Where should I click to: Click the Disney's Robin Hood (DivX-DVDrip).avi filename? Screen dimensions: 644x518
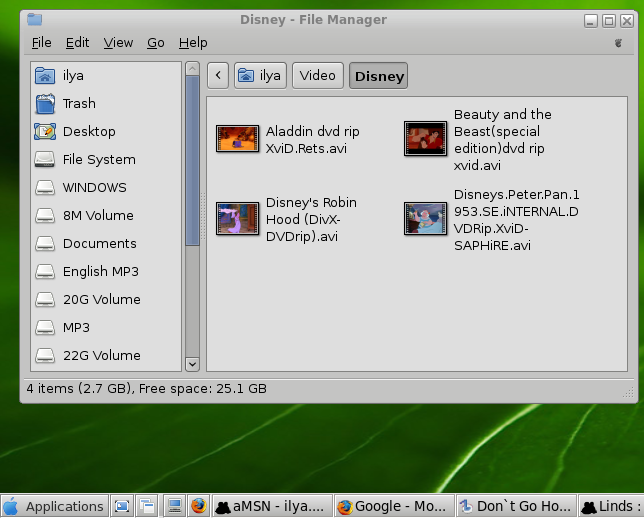pos(311,219)
